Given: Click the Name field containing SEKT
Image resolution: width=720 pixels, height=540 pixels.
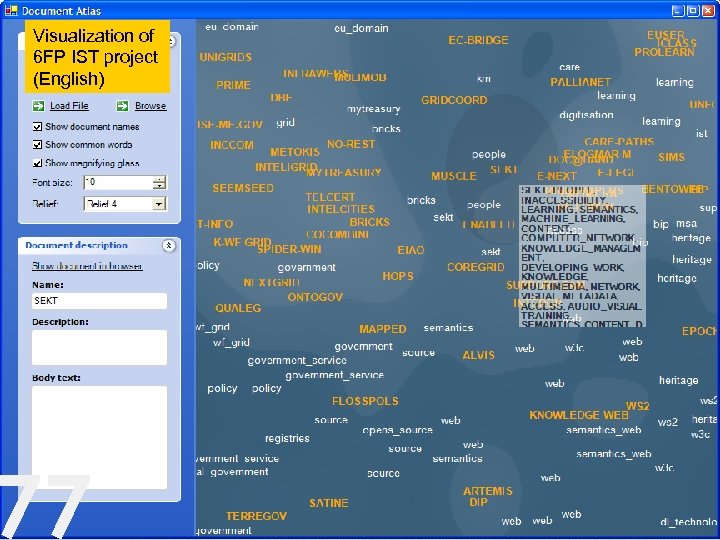Looking at the screenshot, I should (99, 301).
